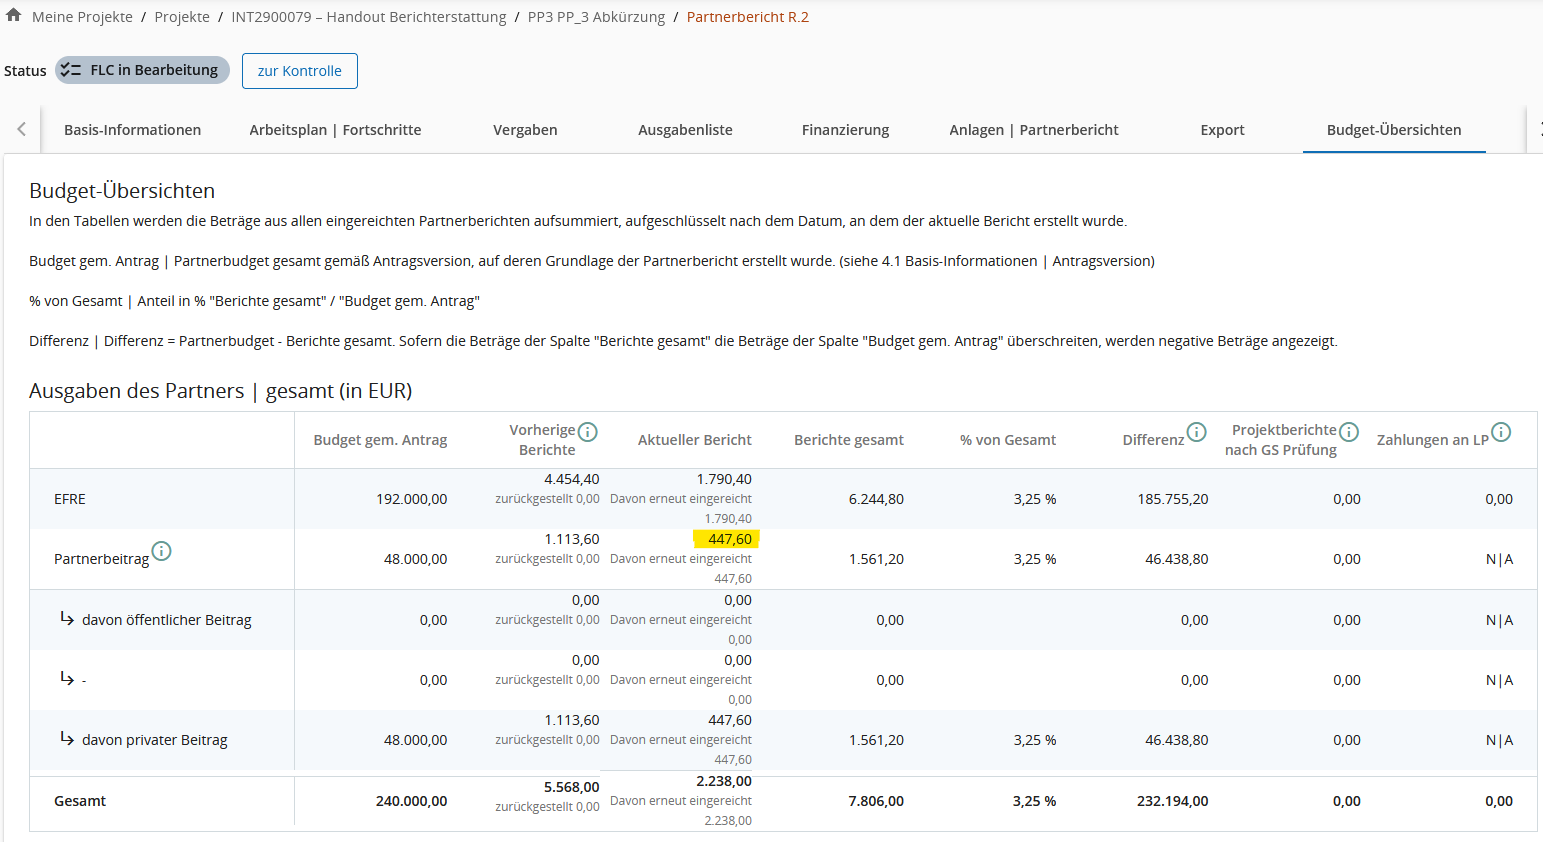Open the Export tab
This screenshot has width=1543, height=842.
pyautogui.click(x=1222, y=130)
